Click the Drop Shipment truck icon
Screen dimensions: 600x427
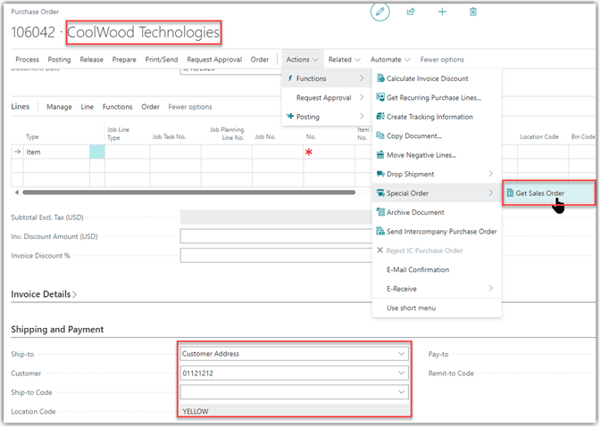click(x=380, y=174)
